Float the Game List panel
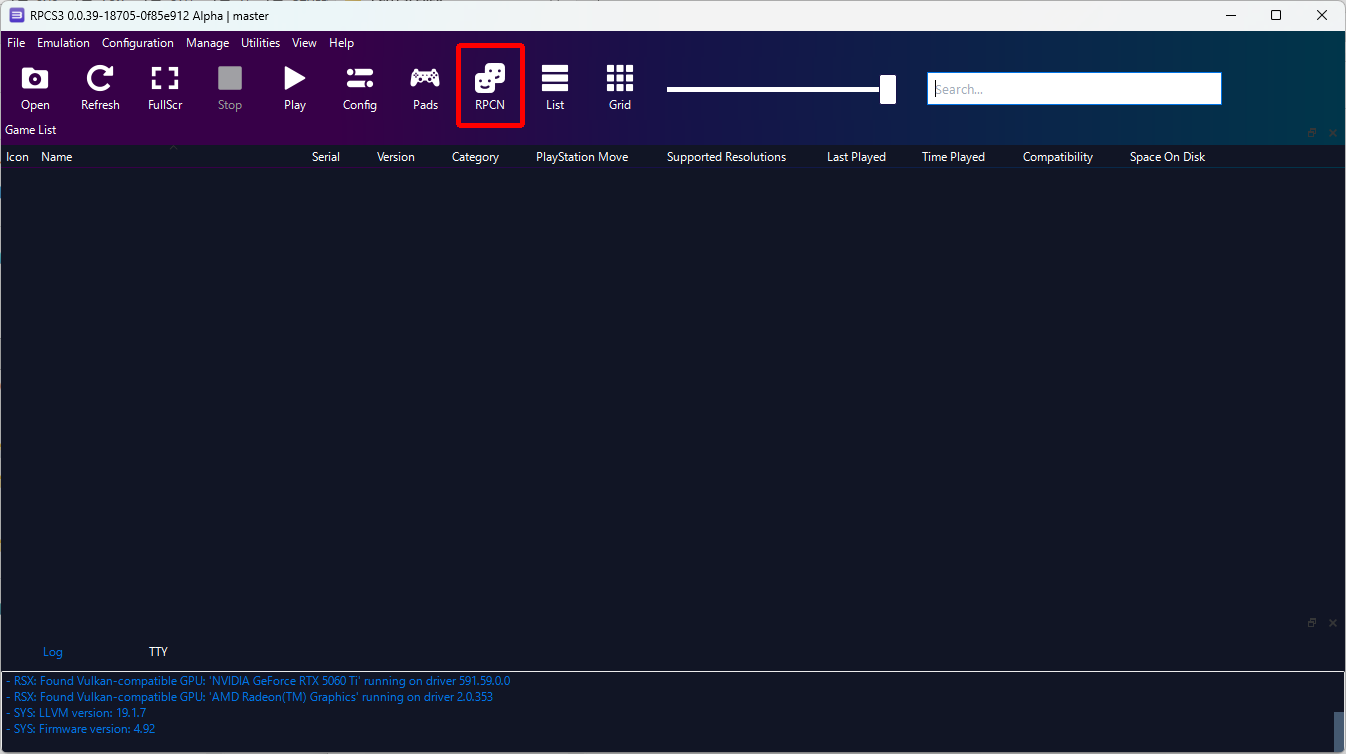Viewport: 1346px width, 754px height. click(1312, 133)
